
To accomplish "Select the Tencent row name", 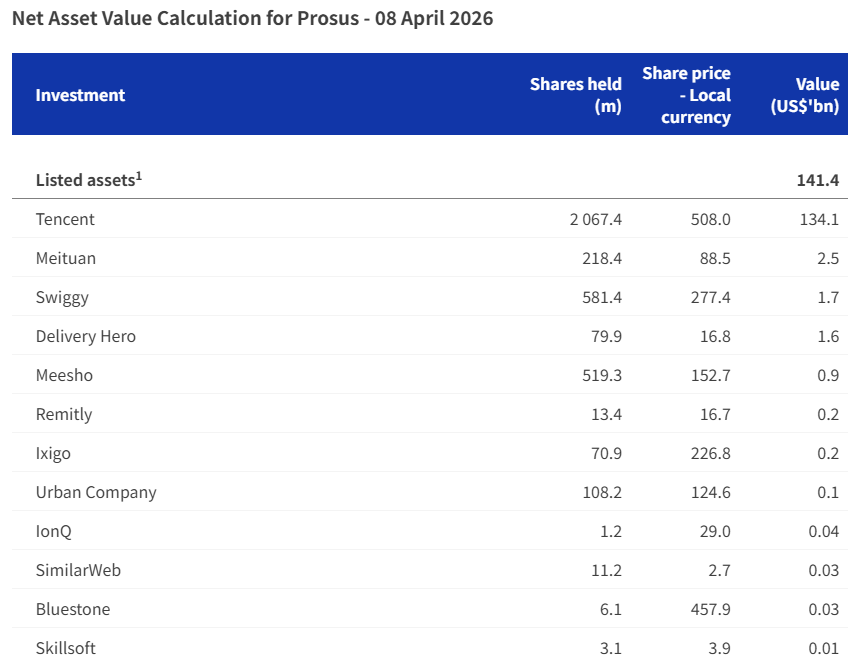I will (65, 219).
